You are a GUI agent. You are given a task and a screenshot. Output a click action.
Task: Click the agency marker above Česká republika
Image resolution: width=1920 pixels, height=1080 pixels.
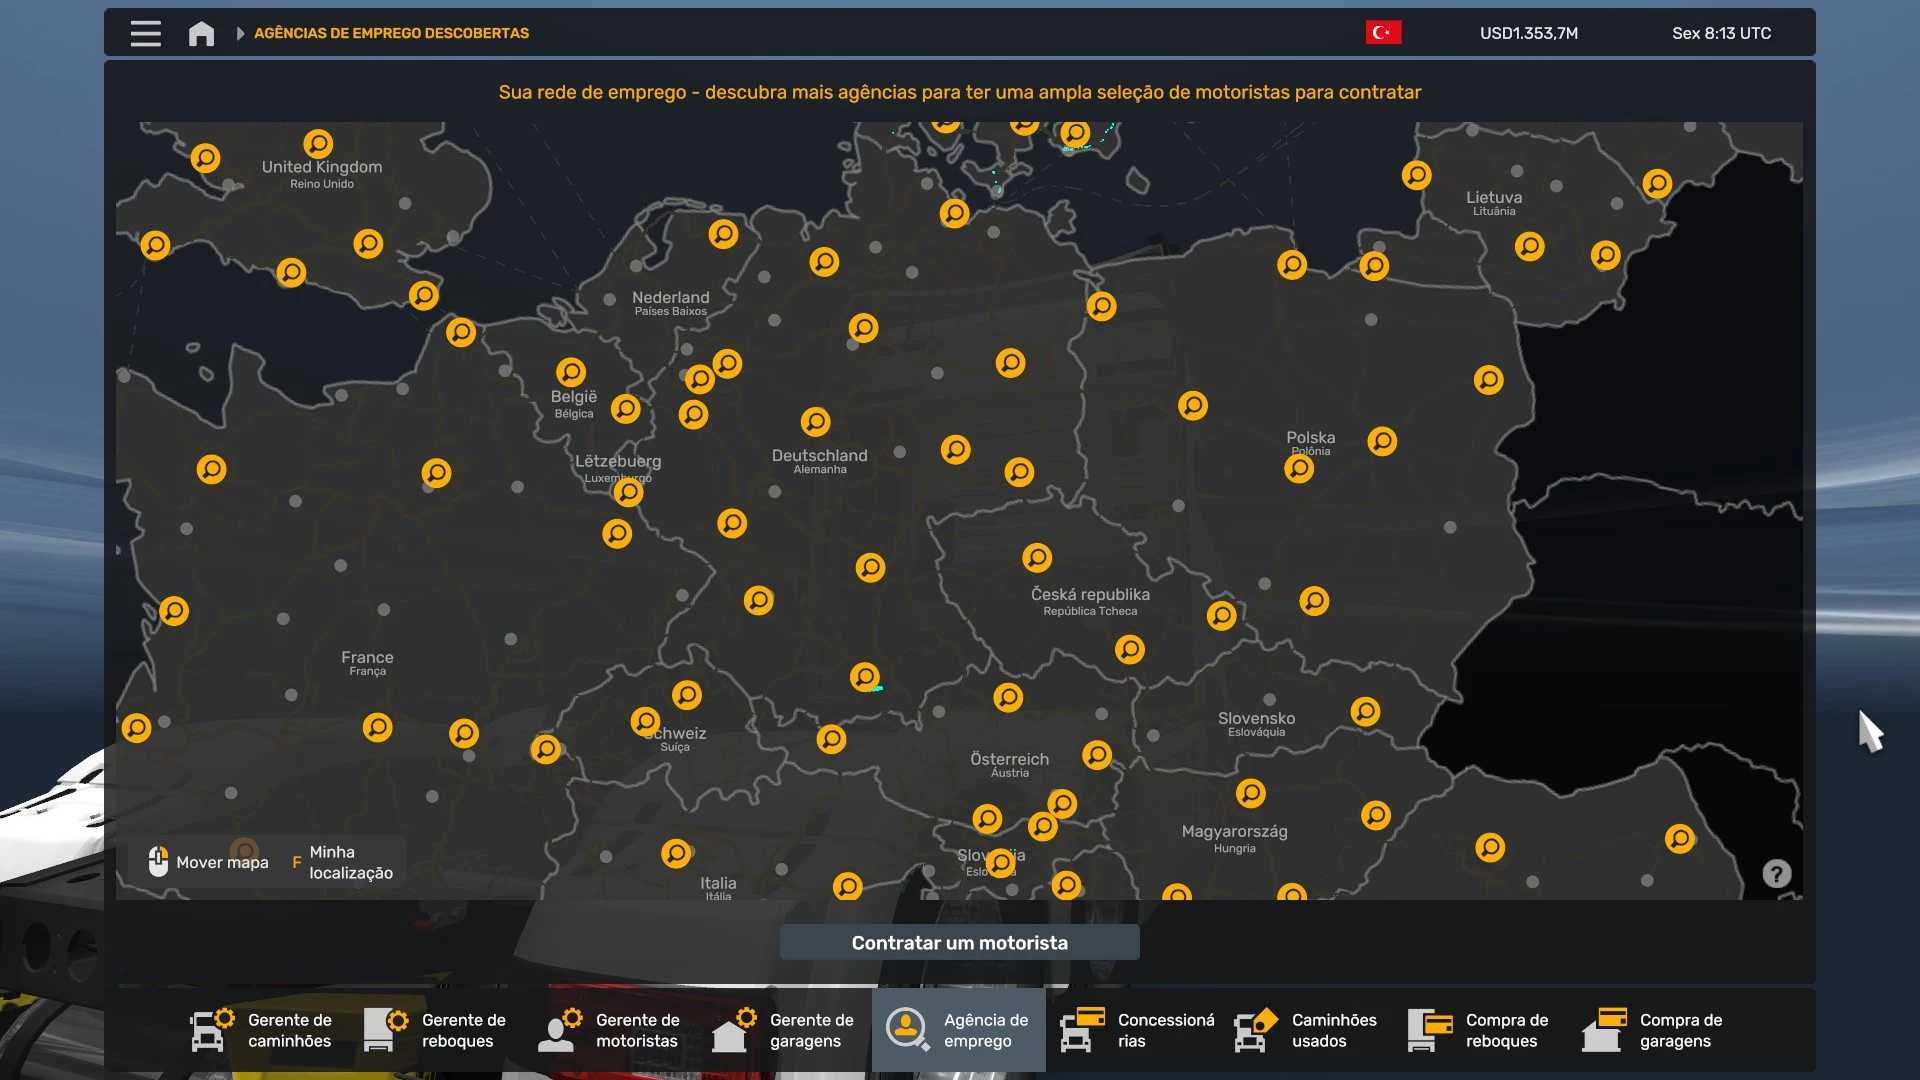point(1037,557)
